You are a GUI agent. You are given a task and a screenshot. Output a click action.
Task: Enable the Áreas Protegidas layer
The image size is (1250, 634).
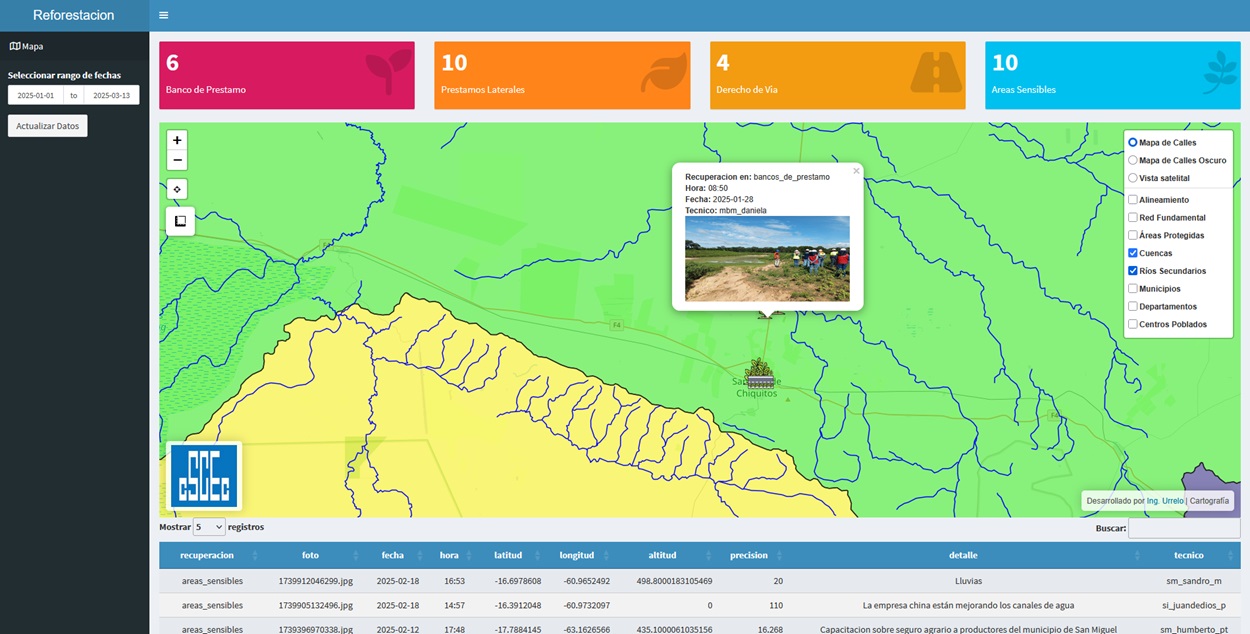point(1133,235)
